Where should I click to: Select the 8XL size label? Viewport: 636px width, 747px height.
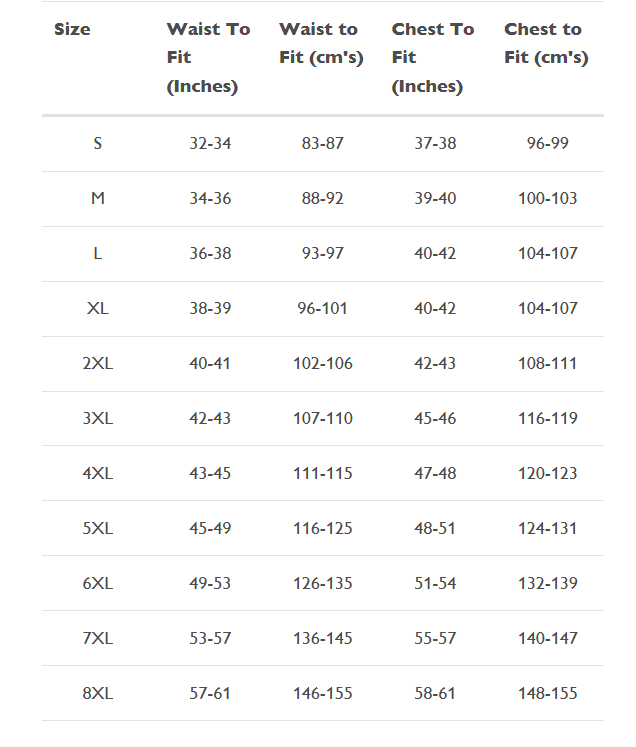(98, 694)
